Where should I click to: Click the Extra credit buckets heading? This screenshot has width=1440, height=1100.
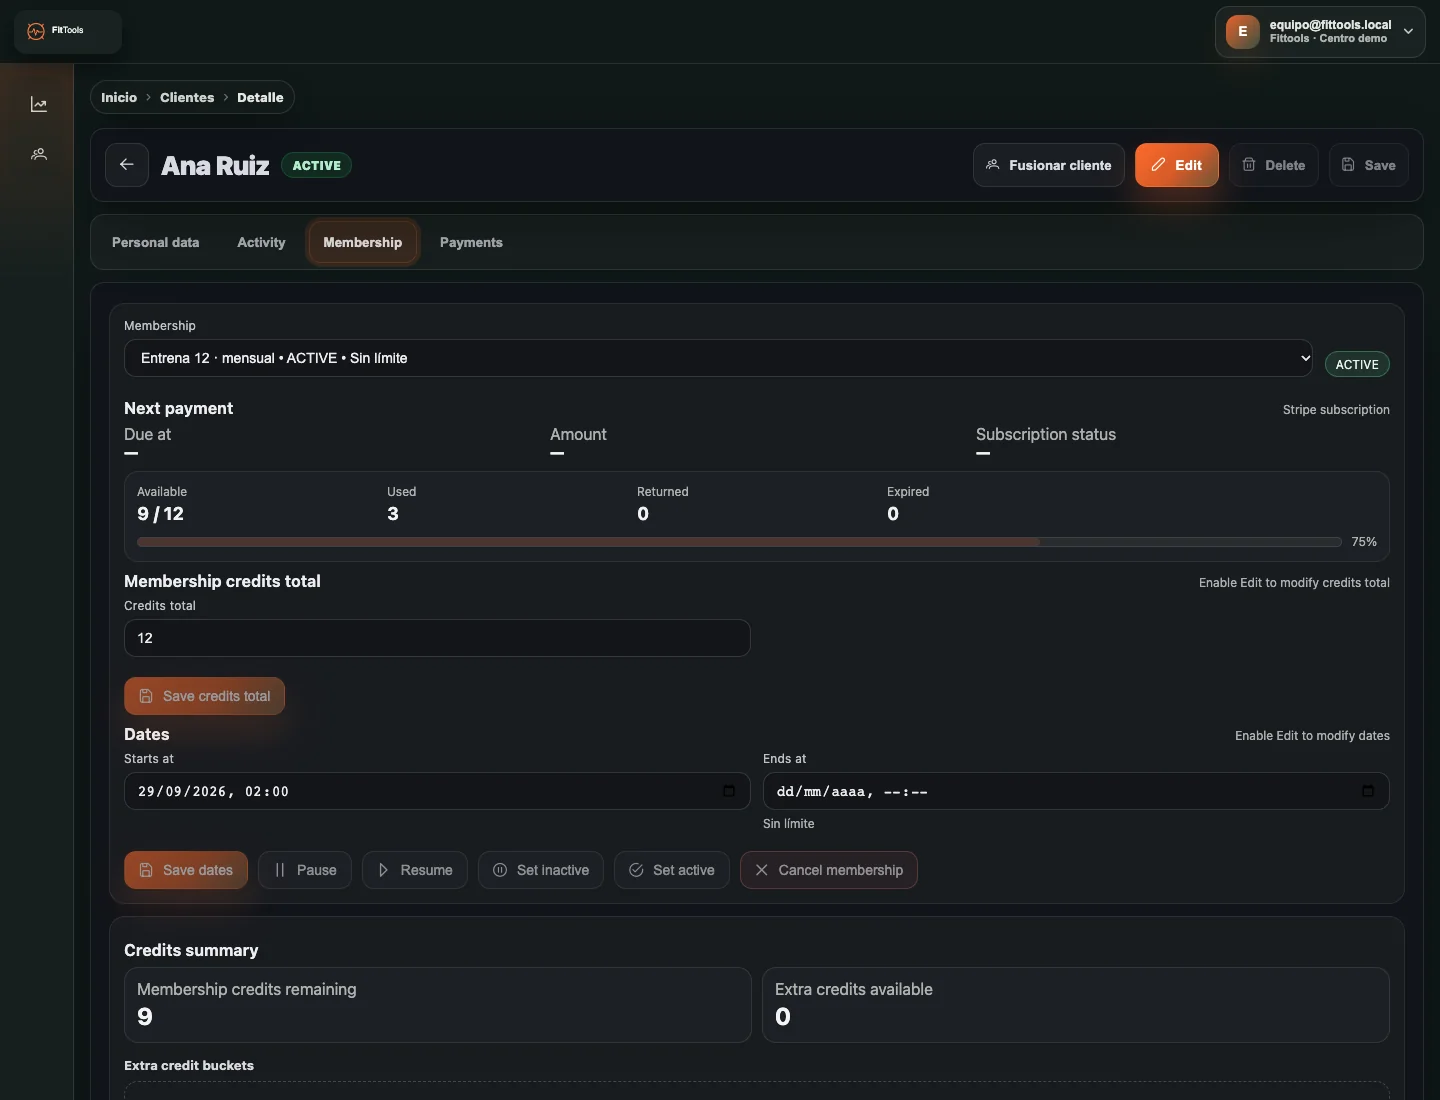click(189, 1065)
